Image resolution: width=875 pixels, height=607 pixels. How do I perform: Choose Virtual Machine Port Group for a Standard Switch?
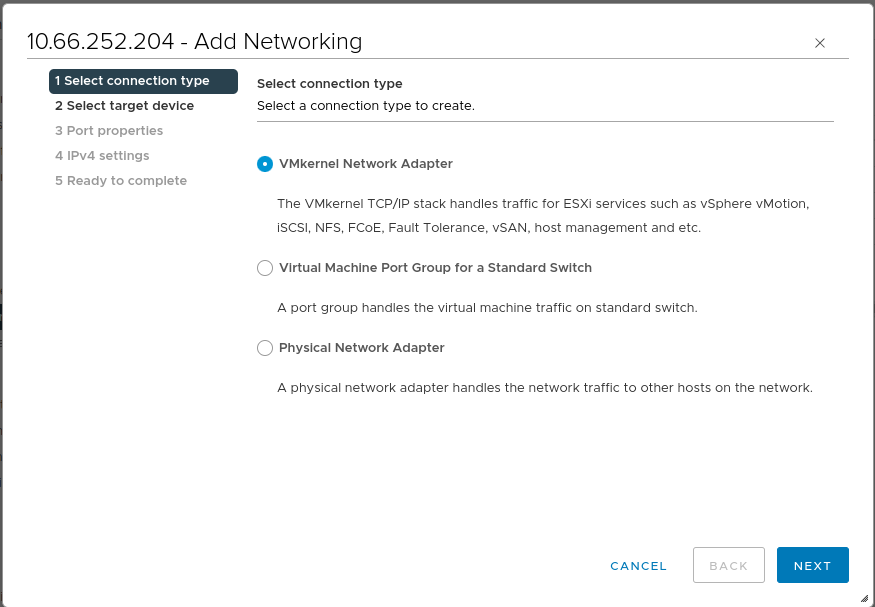point(265,268)
